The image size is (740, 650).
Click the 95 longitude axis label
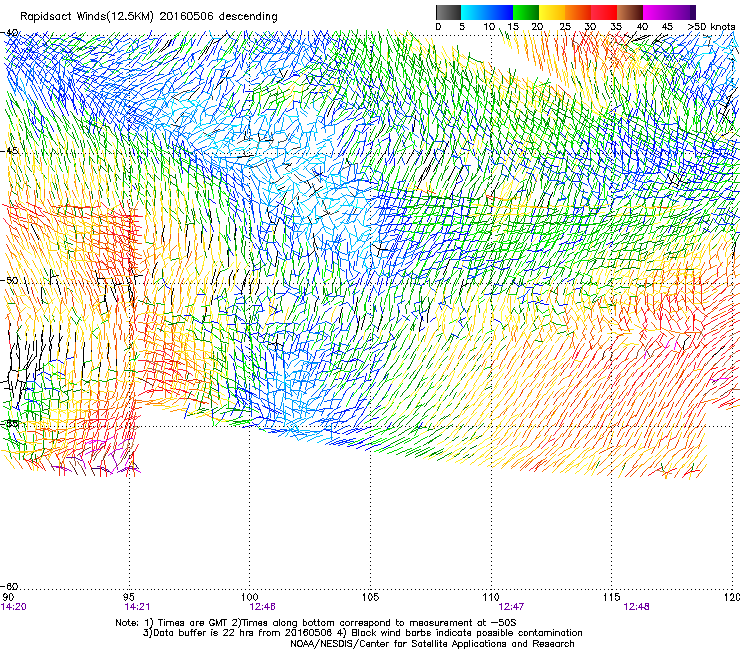pyautogui.click(x=129, y=597)
